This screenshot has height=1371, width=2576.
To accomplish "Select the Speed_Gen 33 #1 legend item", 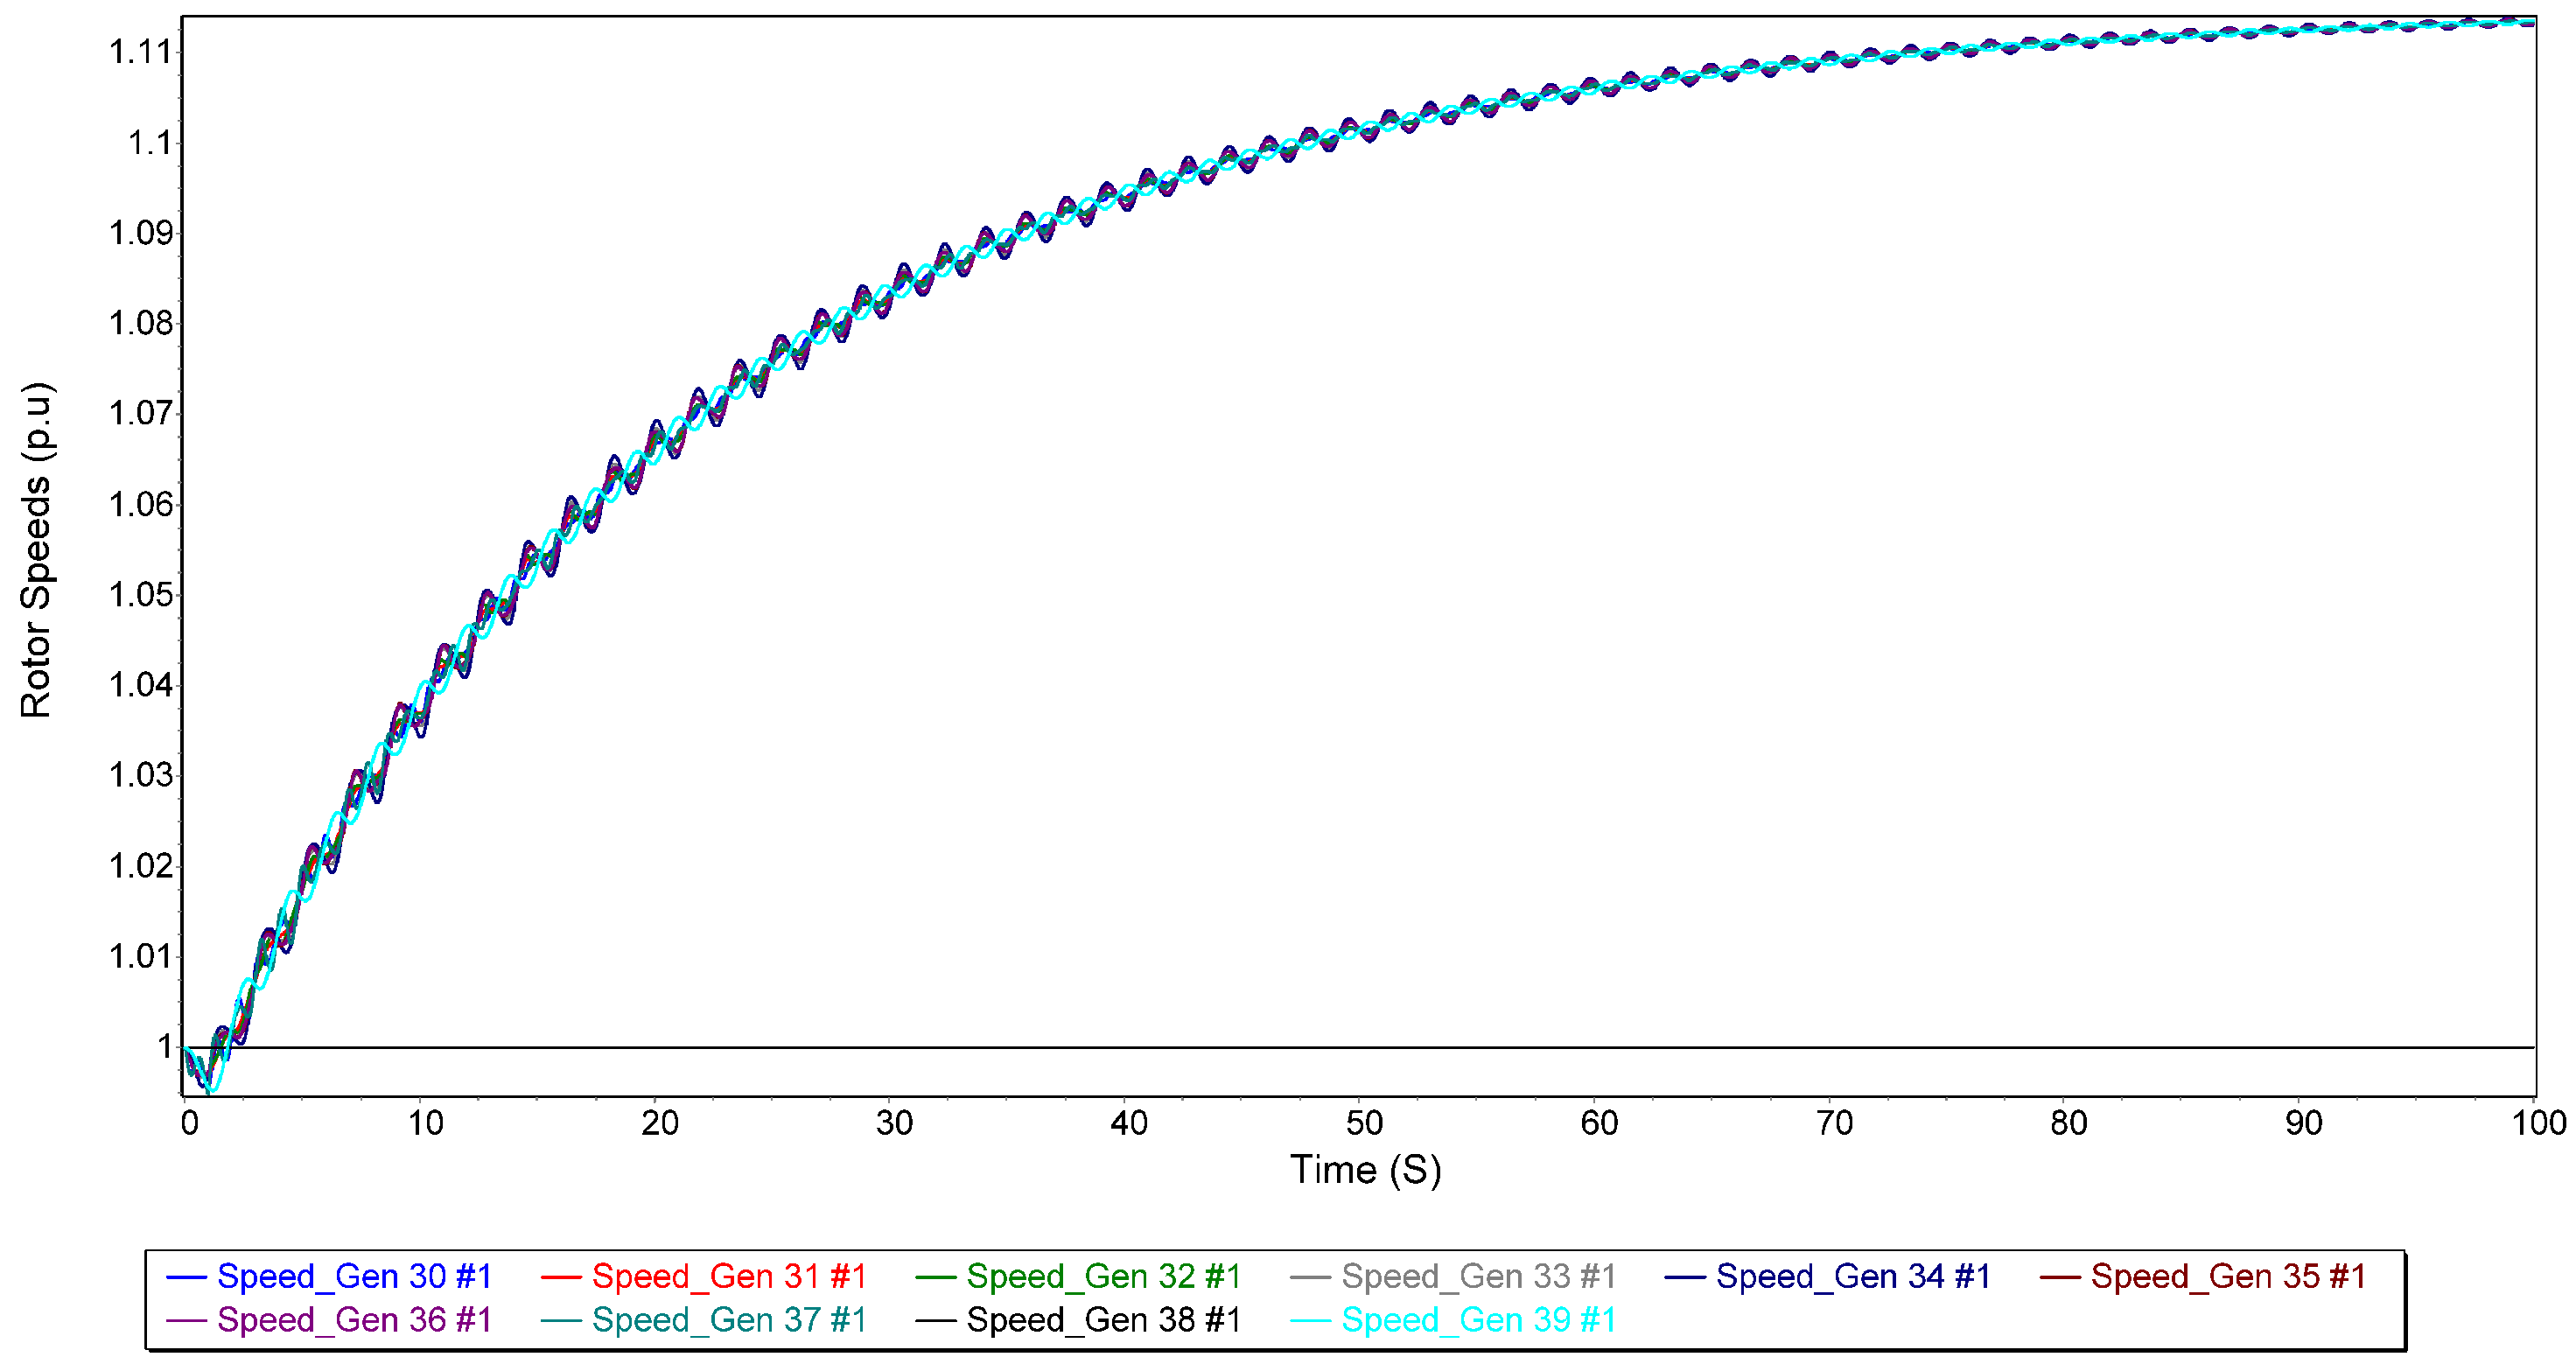I will [1478, 1277].
